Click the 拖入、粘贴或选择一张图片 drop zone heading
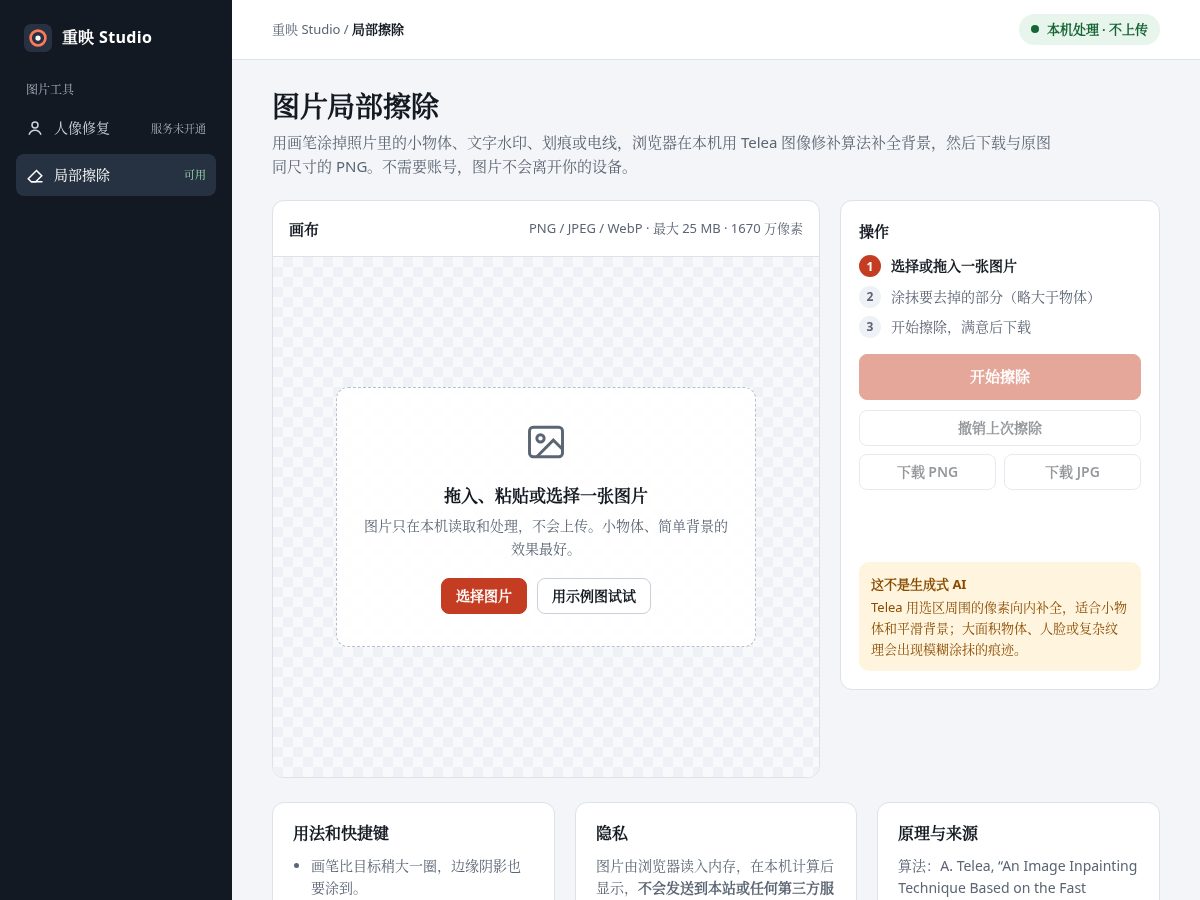1200x900 pixels. click(546, 495)
